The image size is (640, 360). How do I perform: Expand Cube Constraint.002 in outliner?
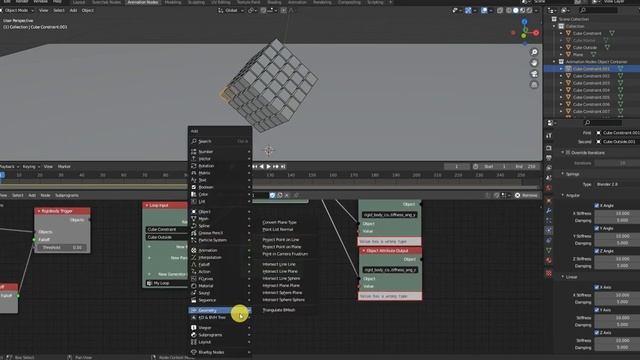tap(561, 76)
